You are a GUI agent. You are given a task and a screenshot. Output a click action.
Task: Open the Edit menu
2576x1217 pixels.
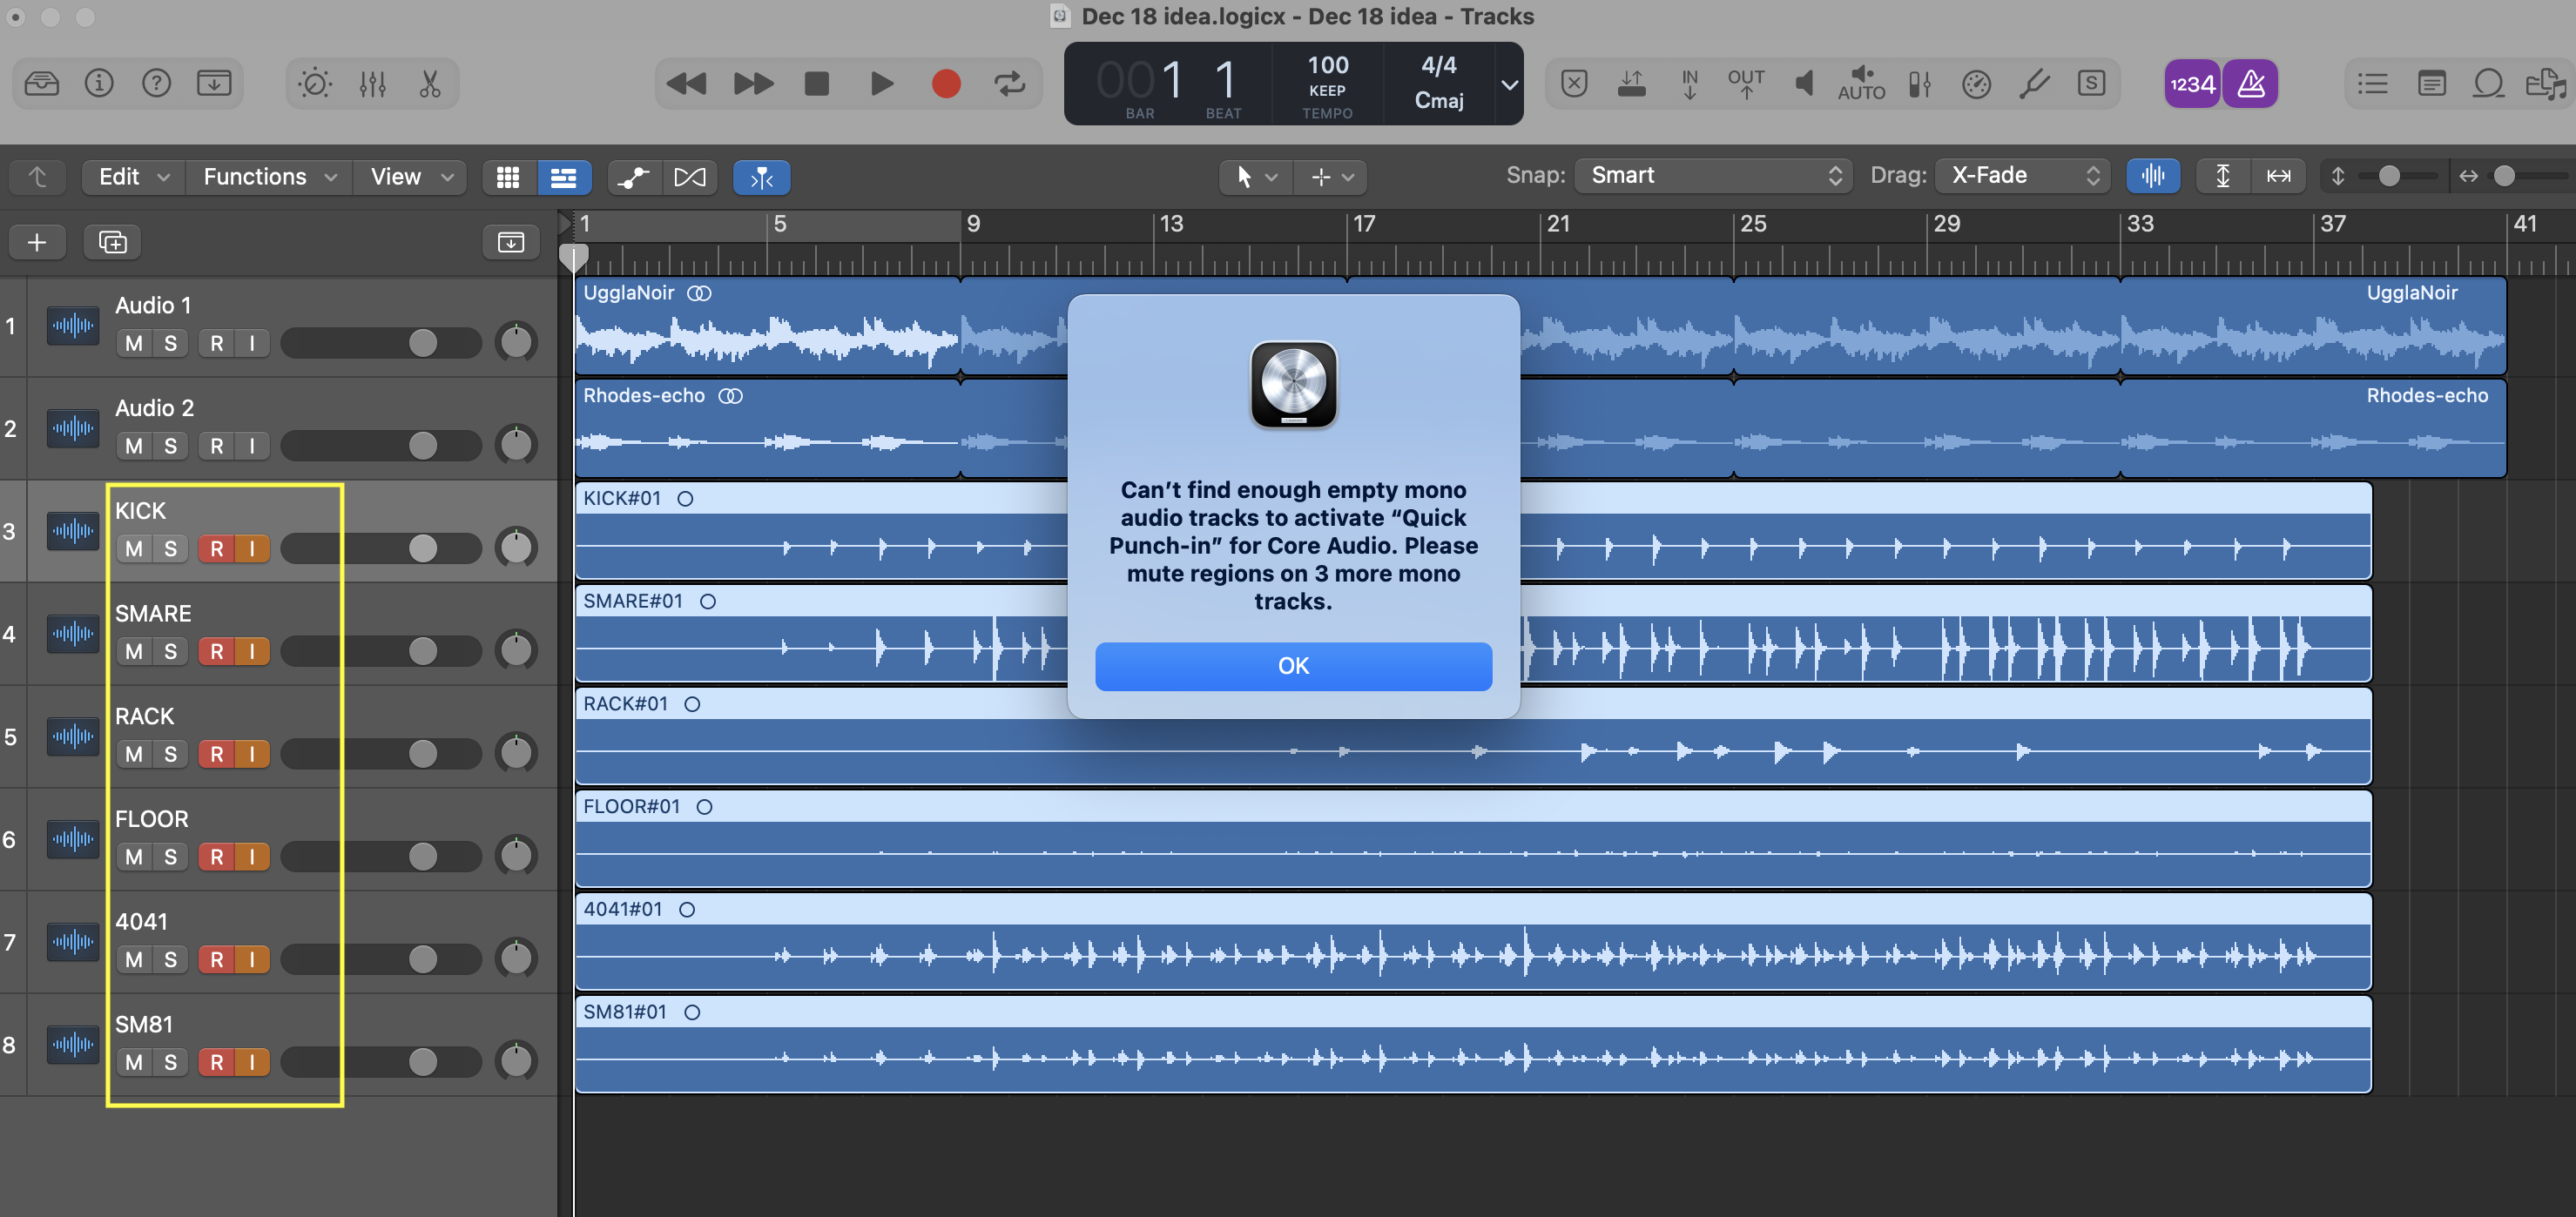pos(133,177)
